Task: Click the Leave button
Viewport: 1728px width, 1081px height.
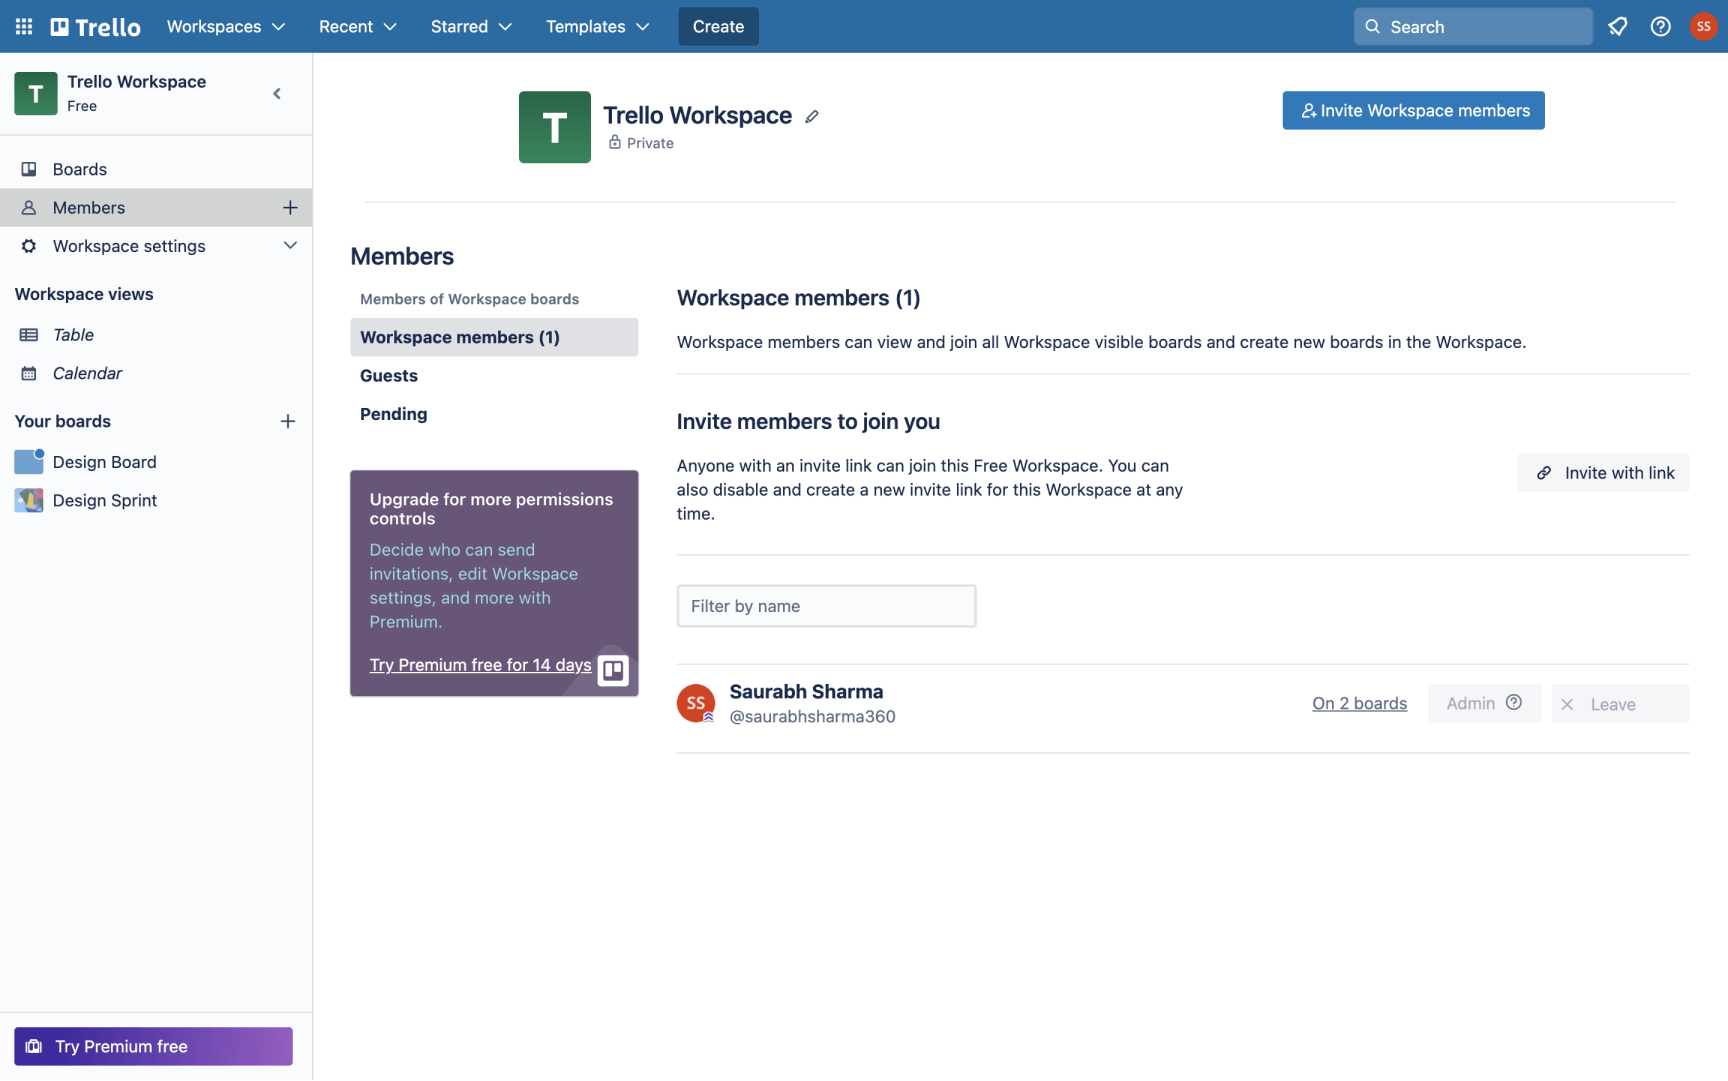Action: pos(1620,704)
